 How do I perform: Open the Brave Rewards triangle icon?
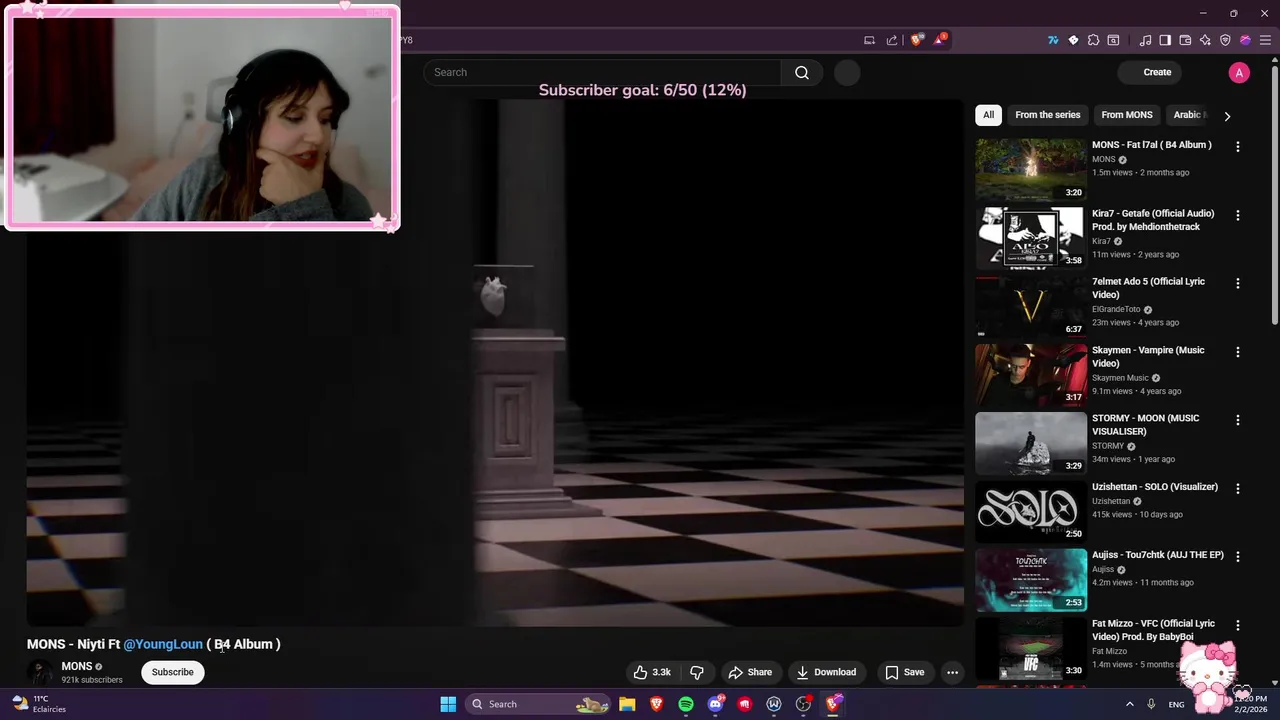pos(940,40)
